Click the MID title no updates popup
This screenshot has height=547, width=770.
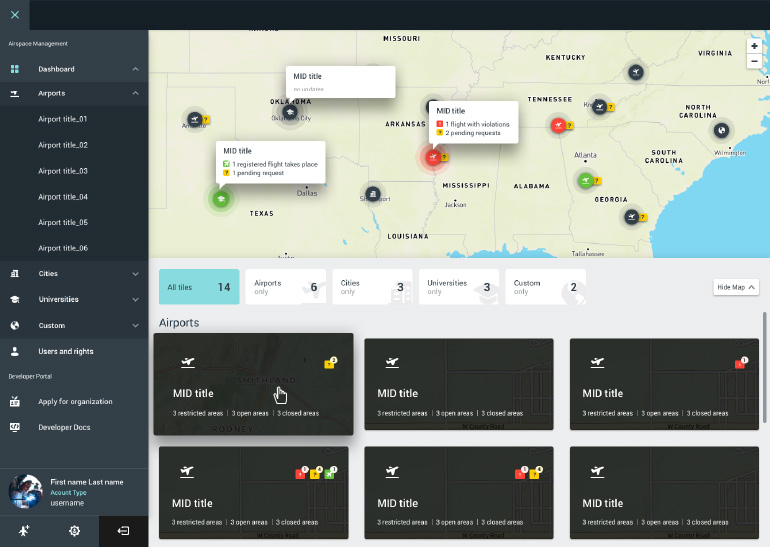pyautogui.click(x=340, y=82)
